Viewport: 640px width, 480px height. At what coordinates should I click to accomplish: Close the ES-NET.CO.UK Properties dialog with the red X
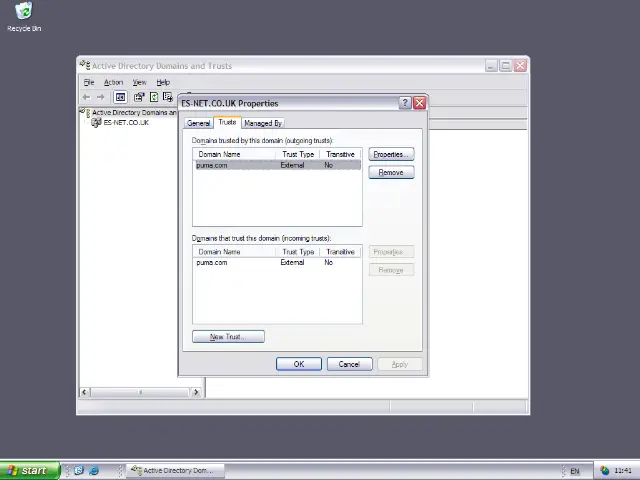pos(419,103)
